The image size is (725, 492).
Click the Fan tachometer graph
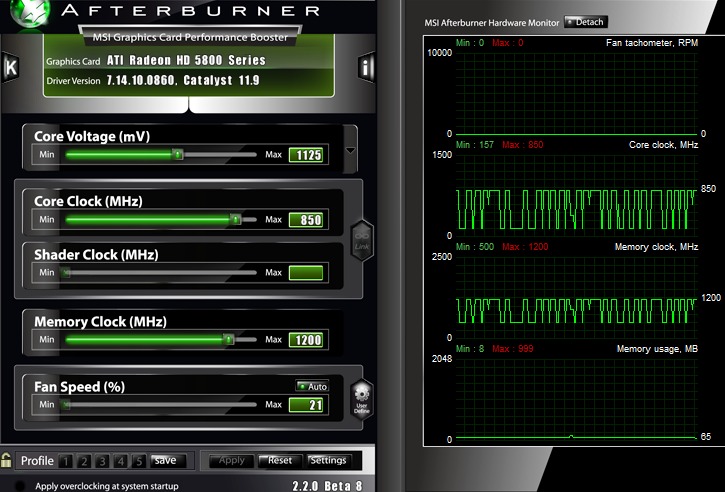576,94
